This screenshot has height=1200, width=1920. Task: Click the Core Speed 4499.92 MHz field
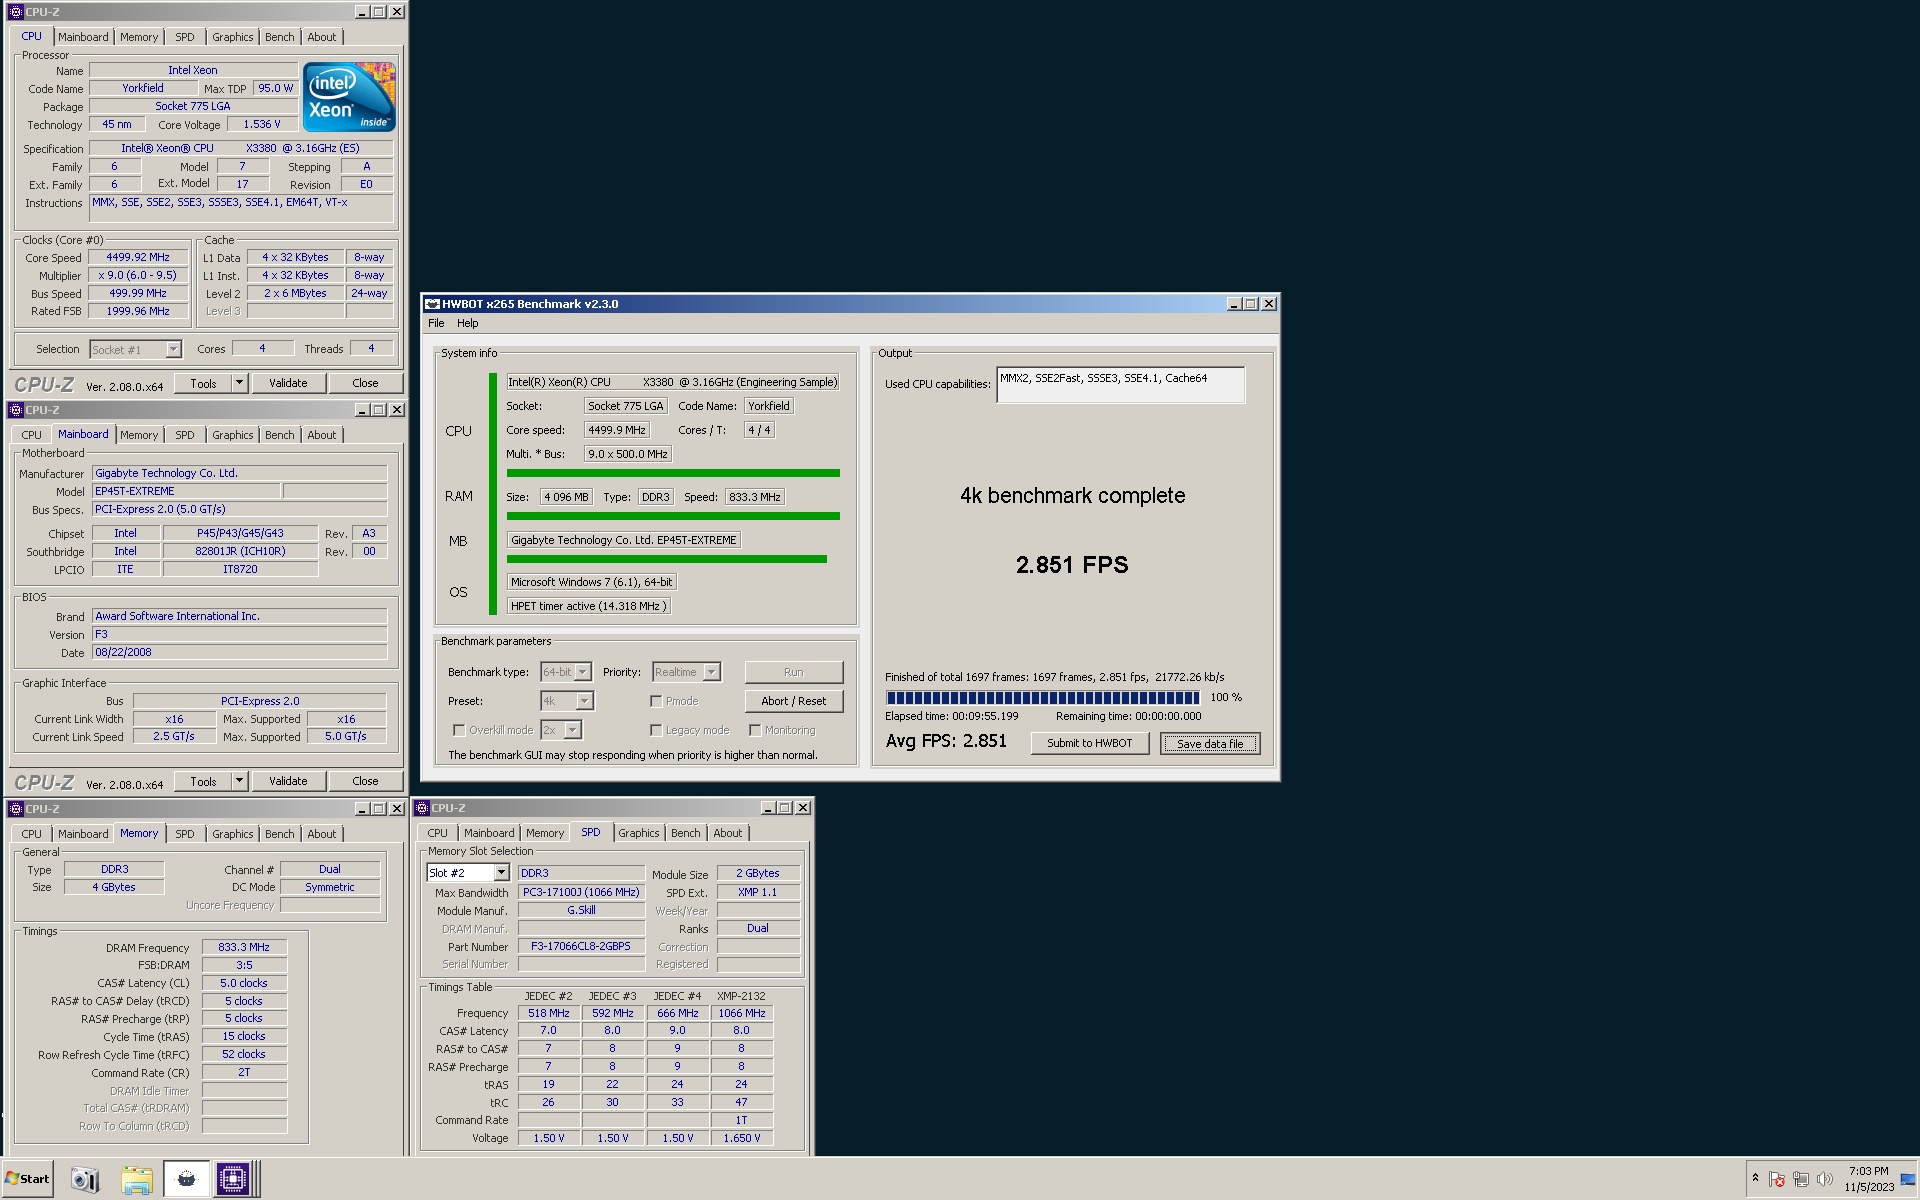138,257
